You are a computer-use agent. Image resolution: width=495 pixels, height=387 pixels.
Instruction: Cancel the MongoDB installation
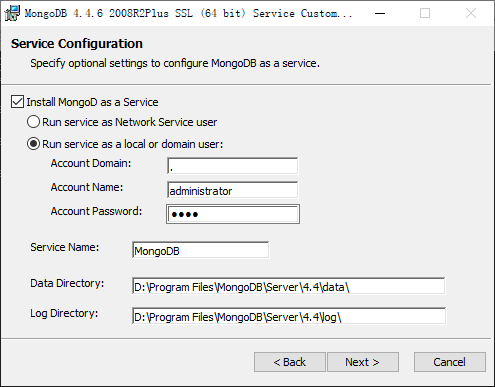click(450, 362)
